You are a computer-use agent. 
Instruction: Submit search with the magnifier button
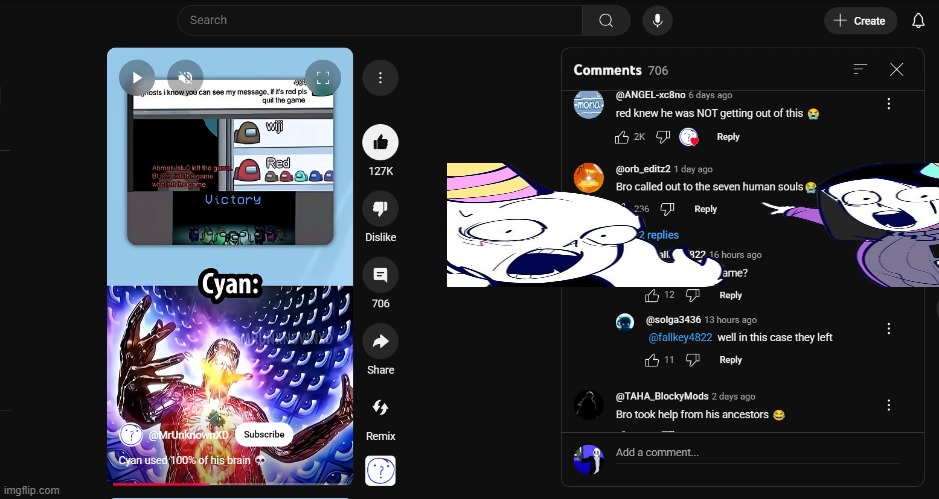pos(606,20)
